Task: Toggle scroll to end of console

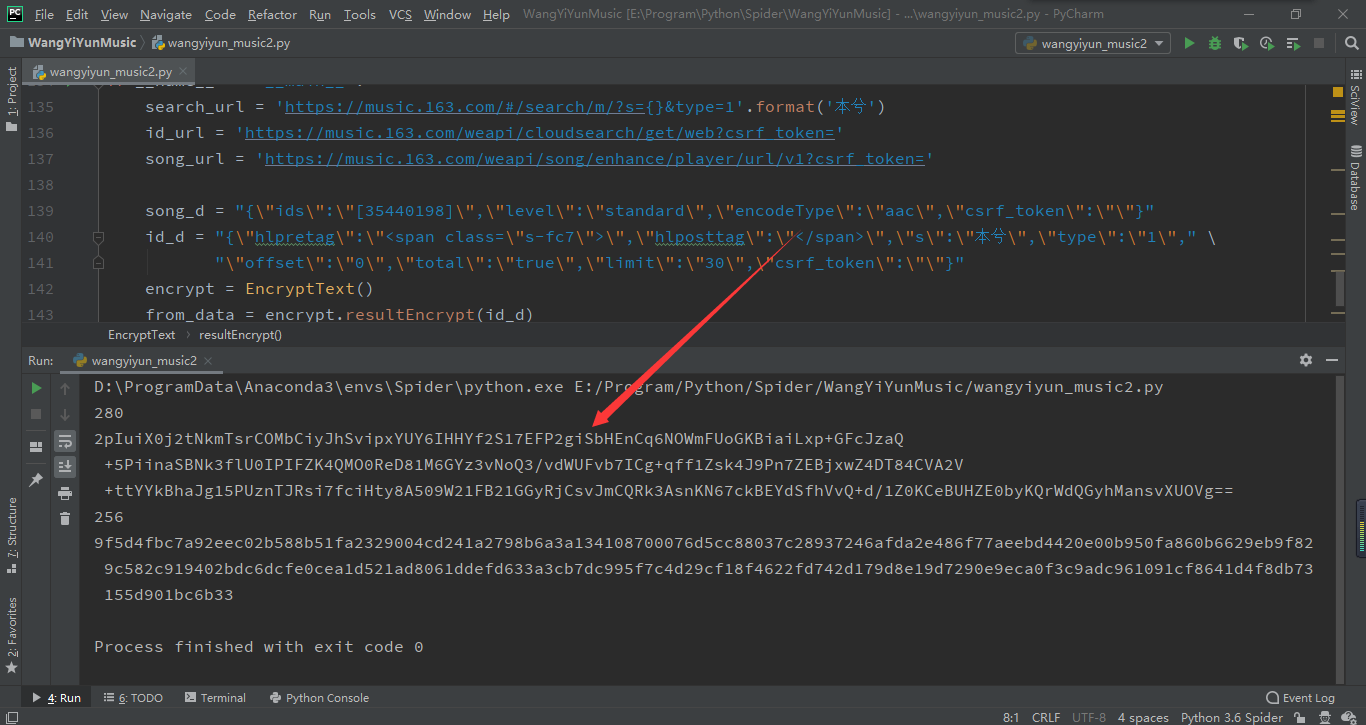Action: [65, 466]
